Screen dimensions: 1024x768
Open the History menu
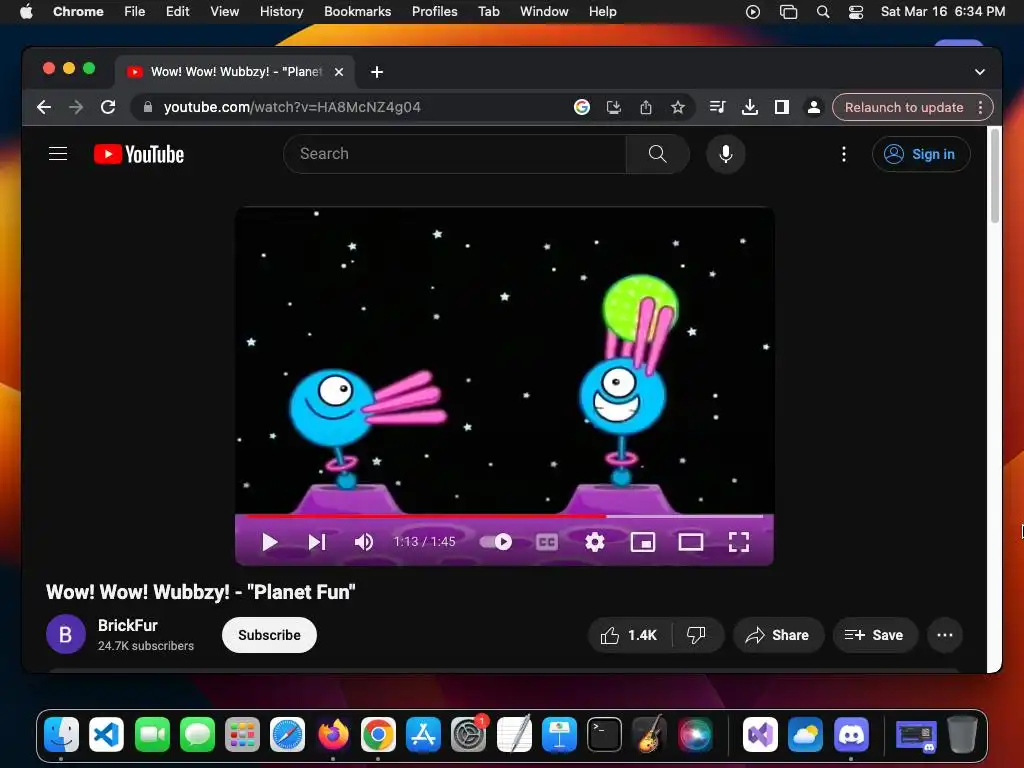pyautogui.click(x=281, y=12)
